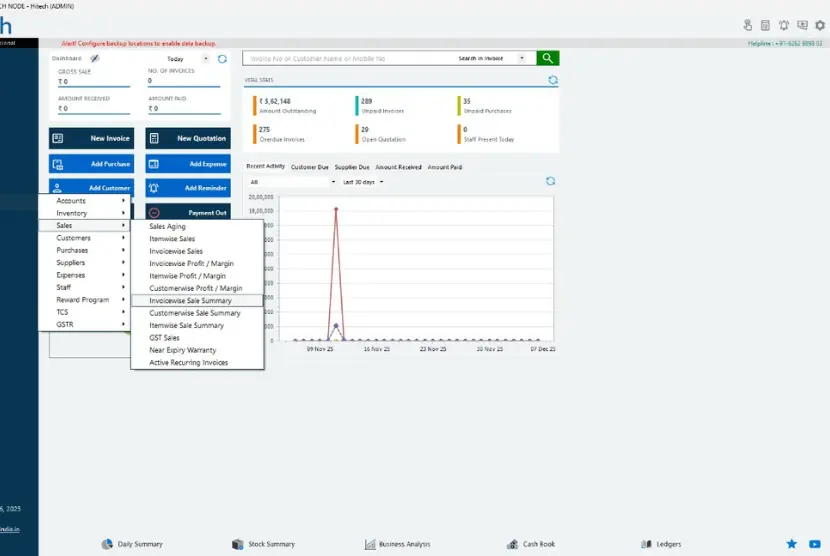830x556 pixels.
Task: Open settings via the gear icon
Action: pyautogui.click(x=820, y=25)
